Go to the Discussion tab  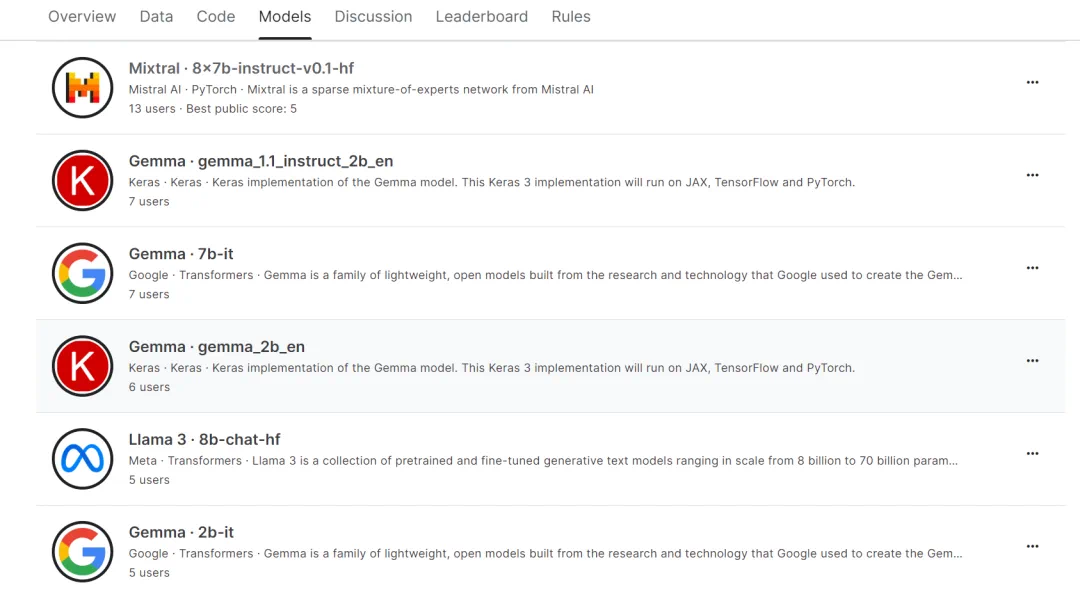[x=373, y=17]
